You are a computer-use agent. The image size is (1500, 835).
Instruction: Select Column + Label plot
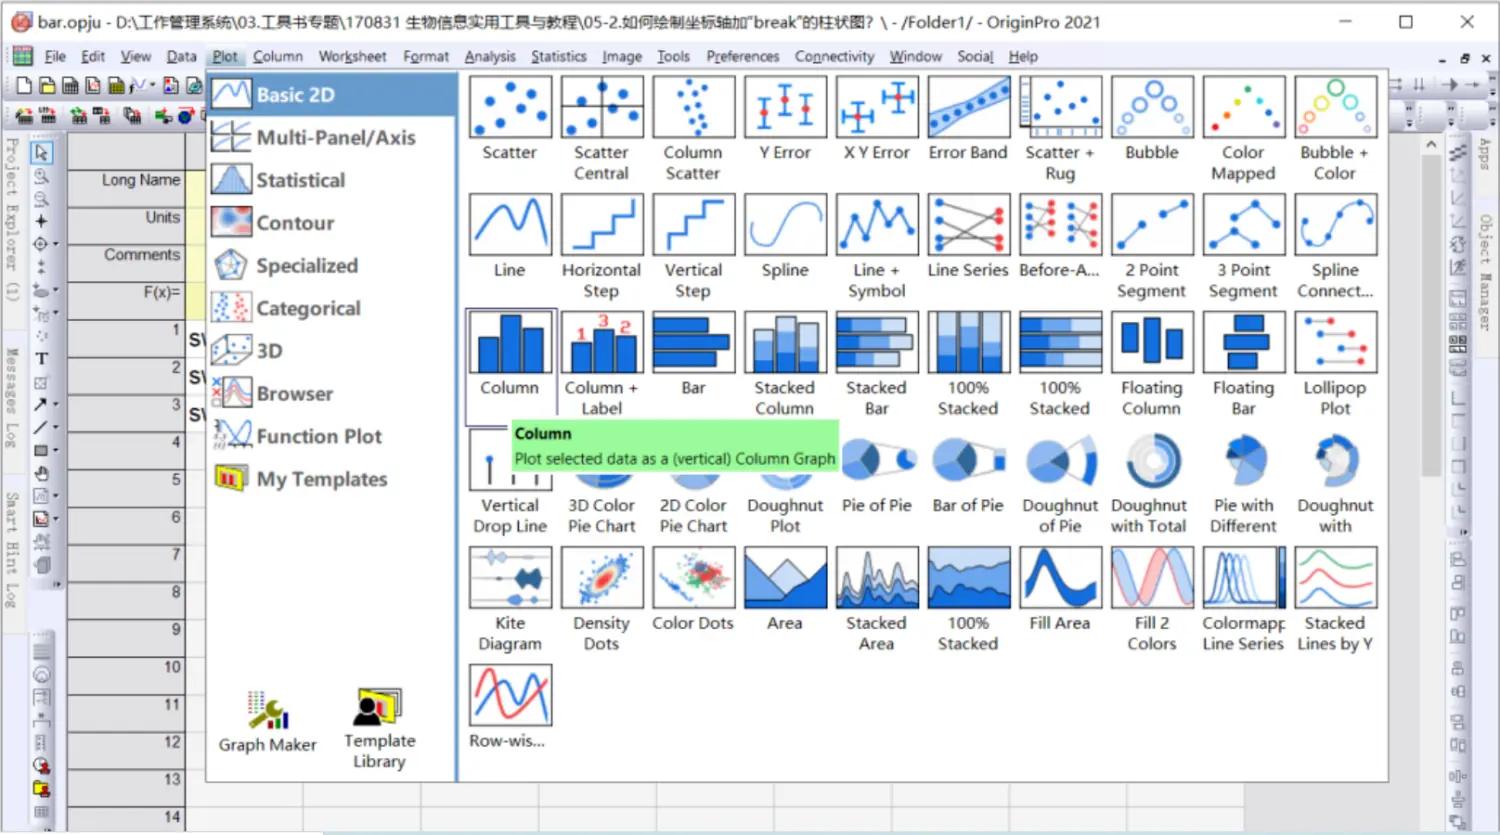click(x=602, y=343)
